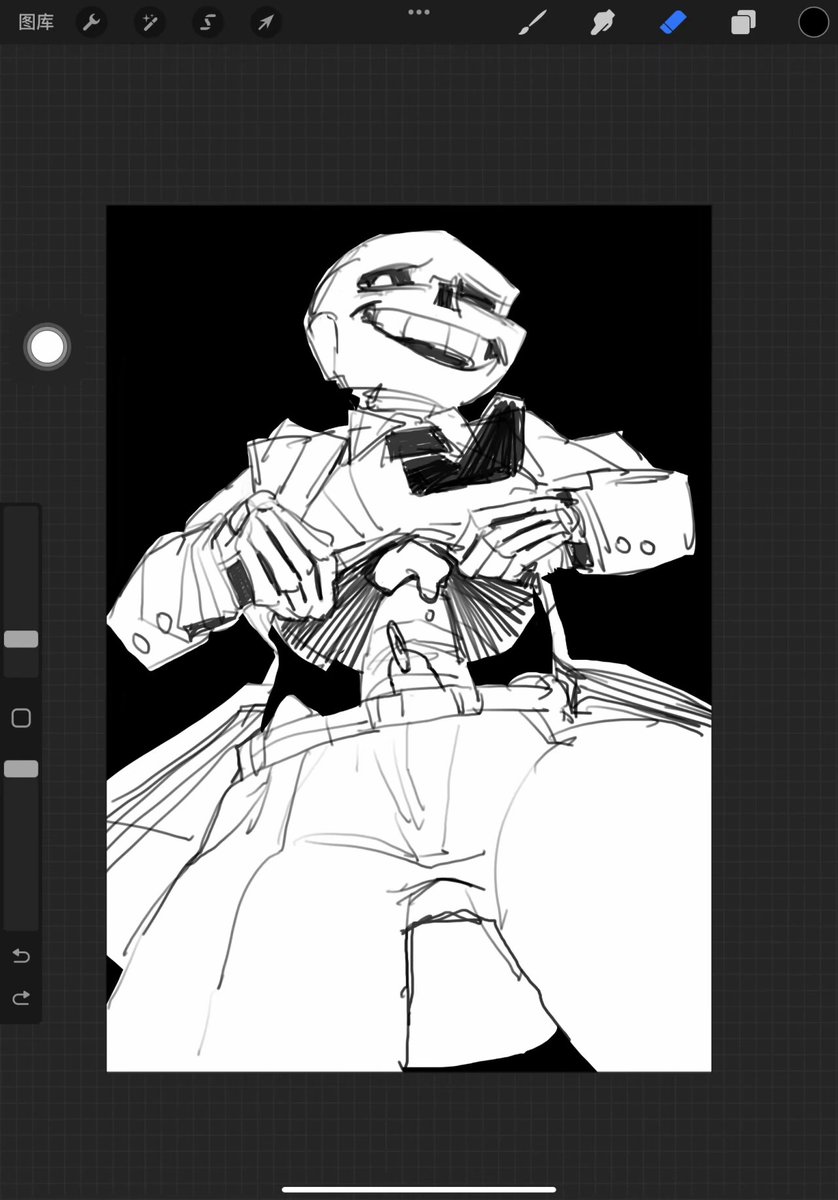Undo the last stroke
Screen dimensions: 838x1200
21,956
